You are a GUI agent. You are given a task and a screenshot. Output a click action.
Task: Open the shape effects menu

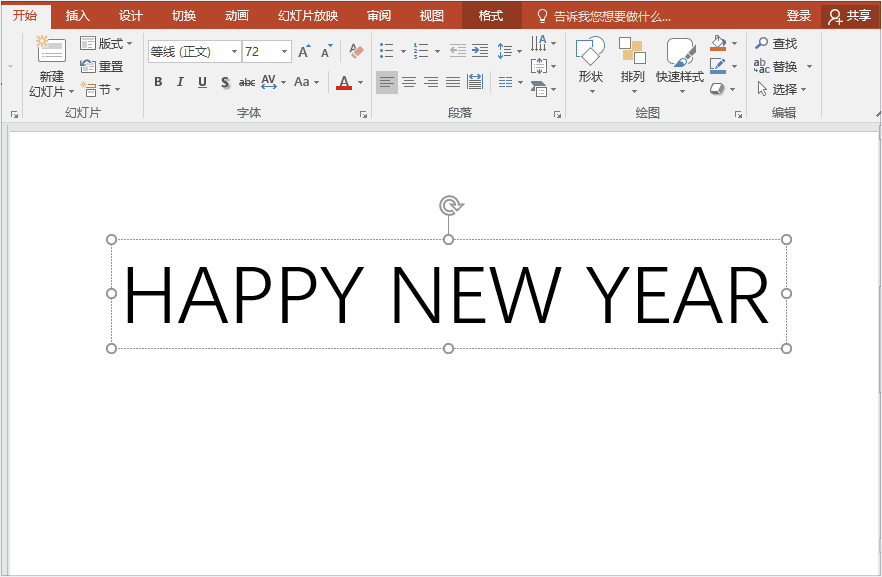click(723, 89)
